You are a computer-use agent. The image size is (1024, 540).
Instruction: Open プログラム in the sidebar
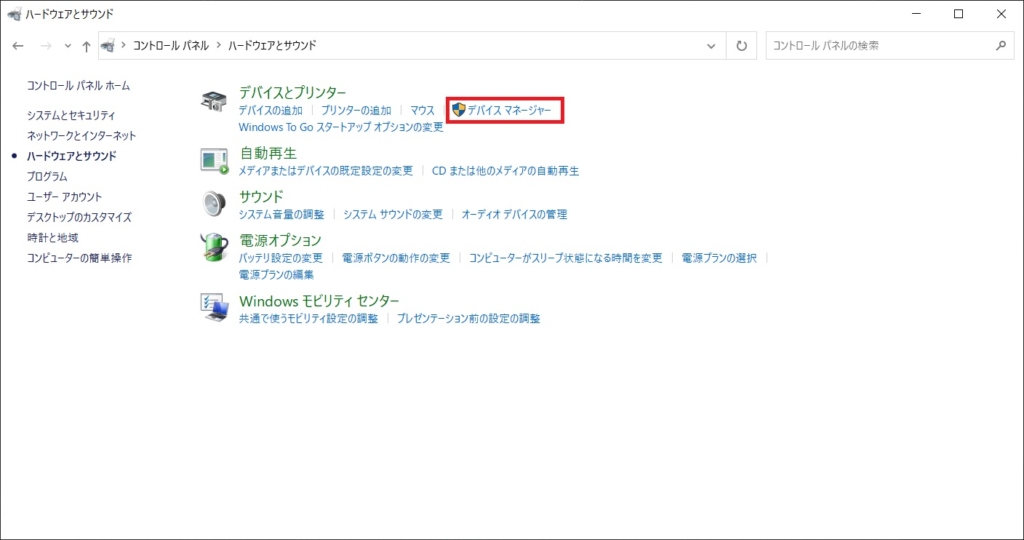pos(47,176)
